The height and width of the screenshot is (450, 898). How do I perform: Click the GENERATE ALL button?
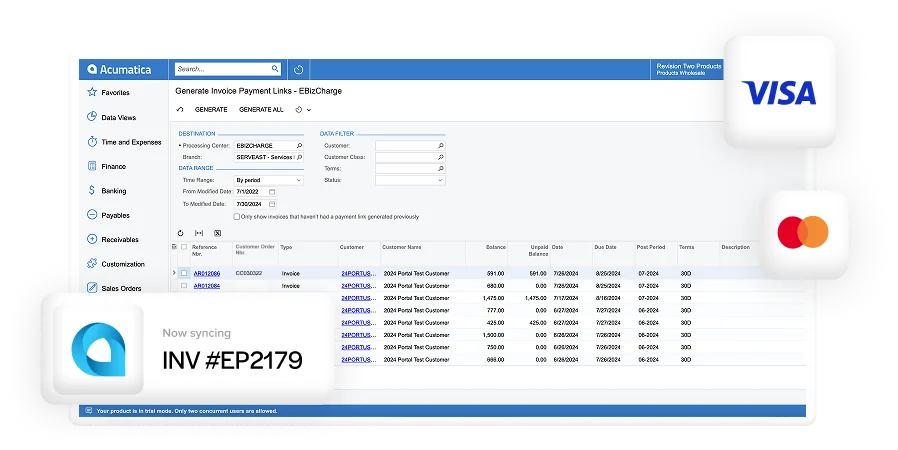point(261,109)
